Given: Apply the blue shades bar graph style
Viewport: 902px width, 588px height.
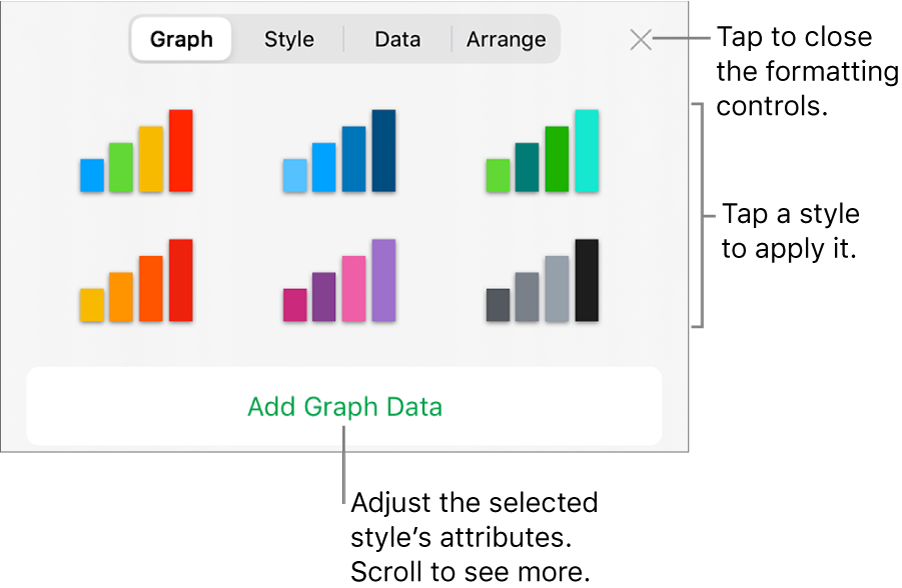Looking at the screenshot, I should (x=339, y=152).
